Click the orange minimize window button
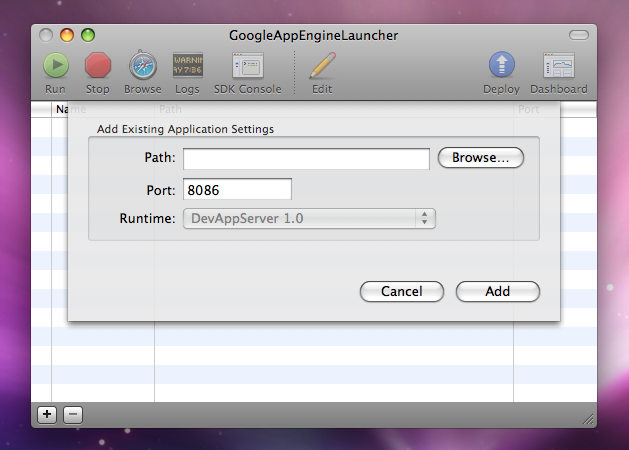The width and height of the screenshot is (629, 450). pos(67,35)
